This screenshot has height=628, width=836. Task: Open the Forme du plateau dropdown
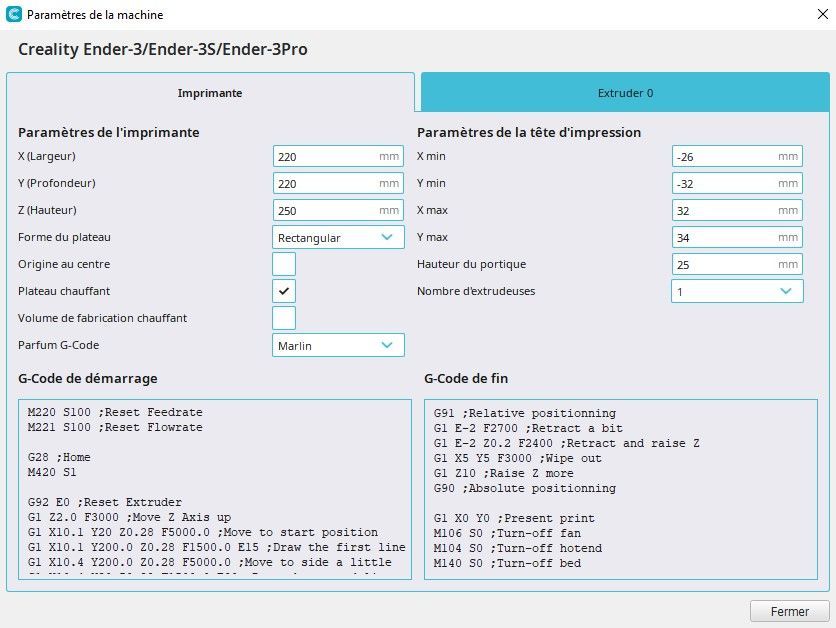tap(338, 237)
